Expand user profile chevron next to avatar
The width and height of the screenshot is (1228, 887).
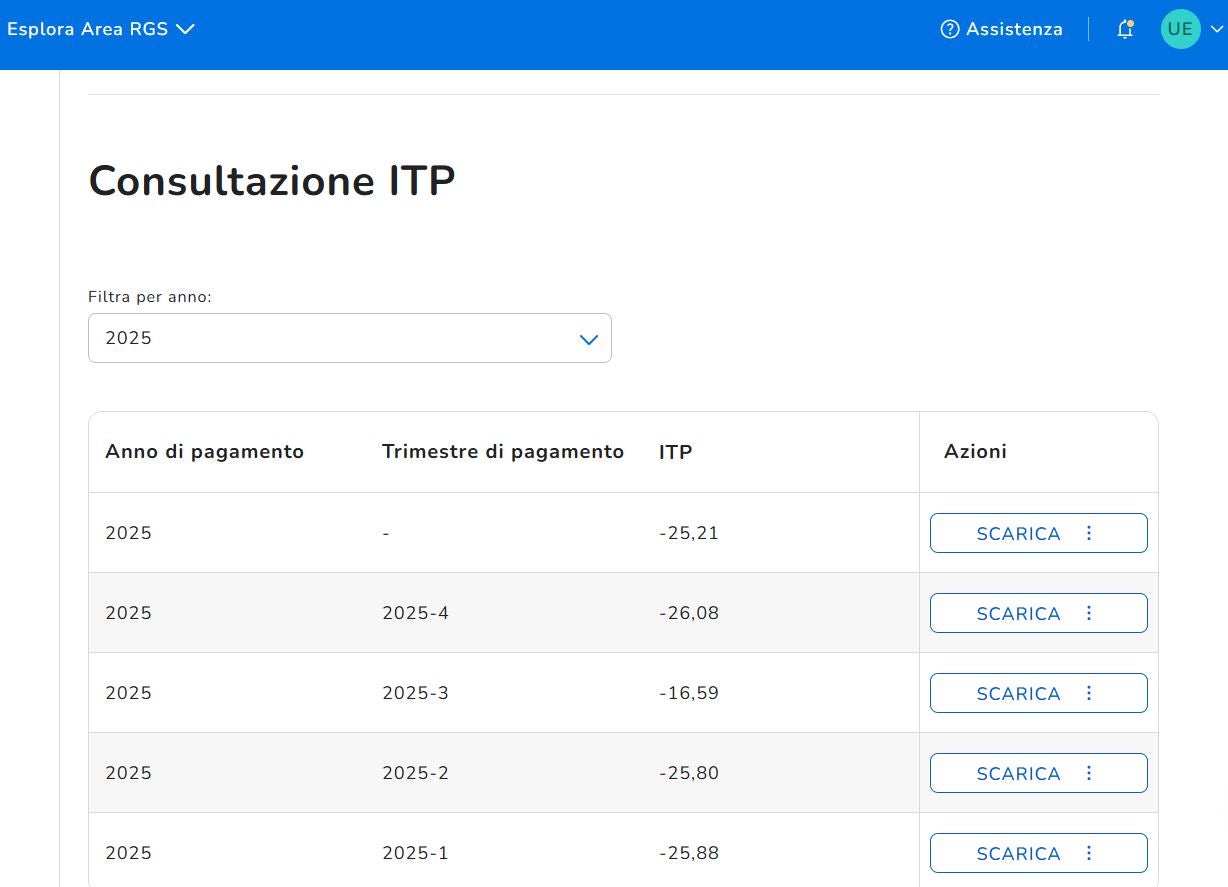(x=1216, y=29)
